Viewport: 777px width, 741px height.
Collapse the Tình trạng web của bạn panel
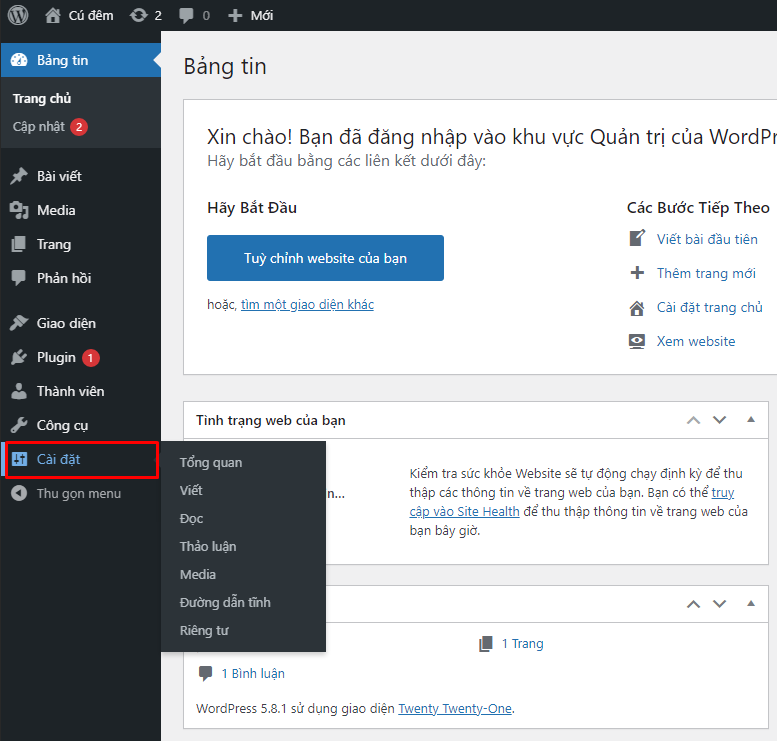click(x=751, y=420)
